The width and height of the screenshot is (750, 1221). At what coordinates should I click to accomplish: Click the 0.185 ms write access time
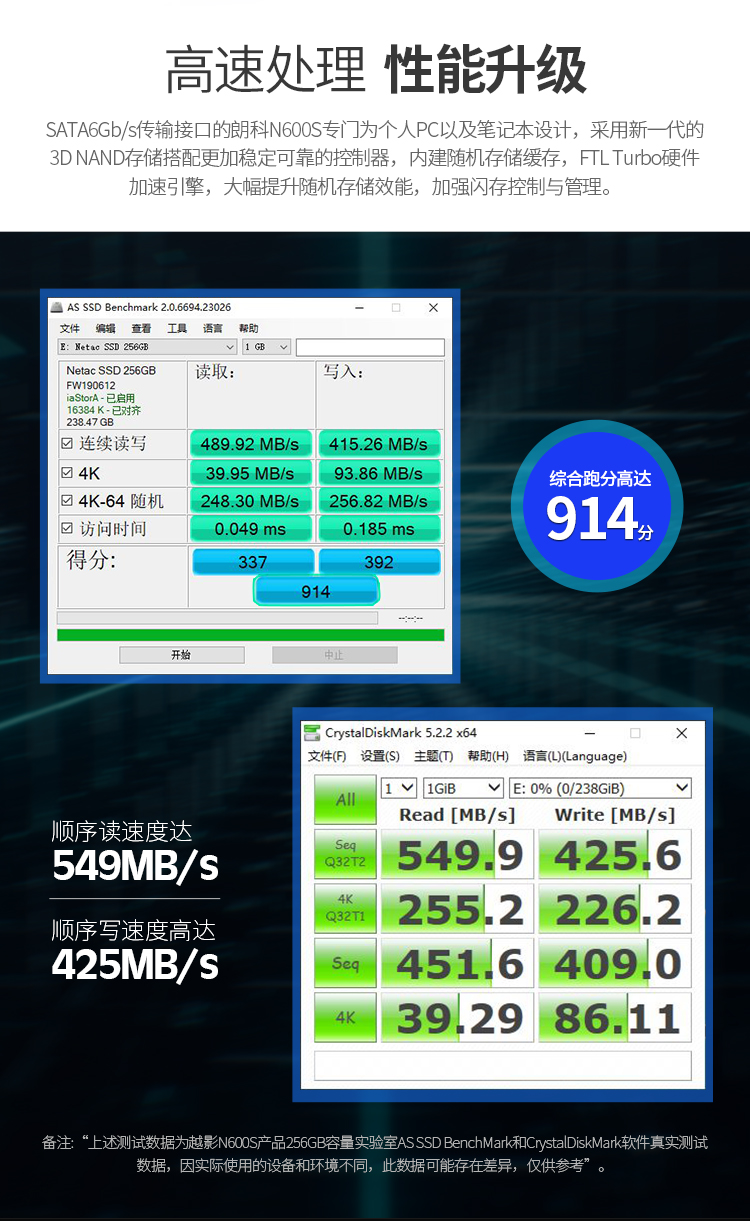[x=379, y=529]
